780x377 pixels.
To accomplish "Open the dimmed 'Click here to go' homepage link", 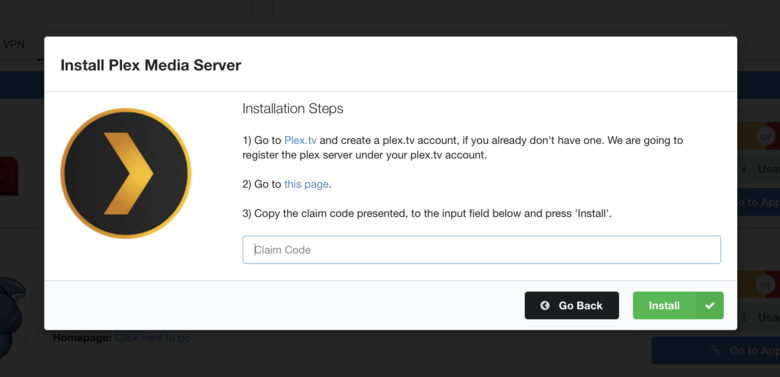I will [152, 338].
